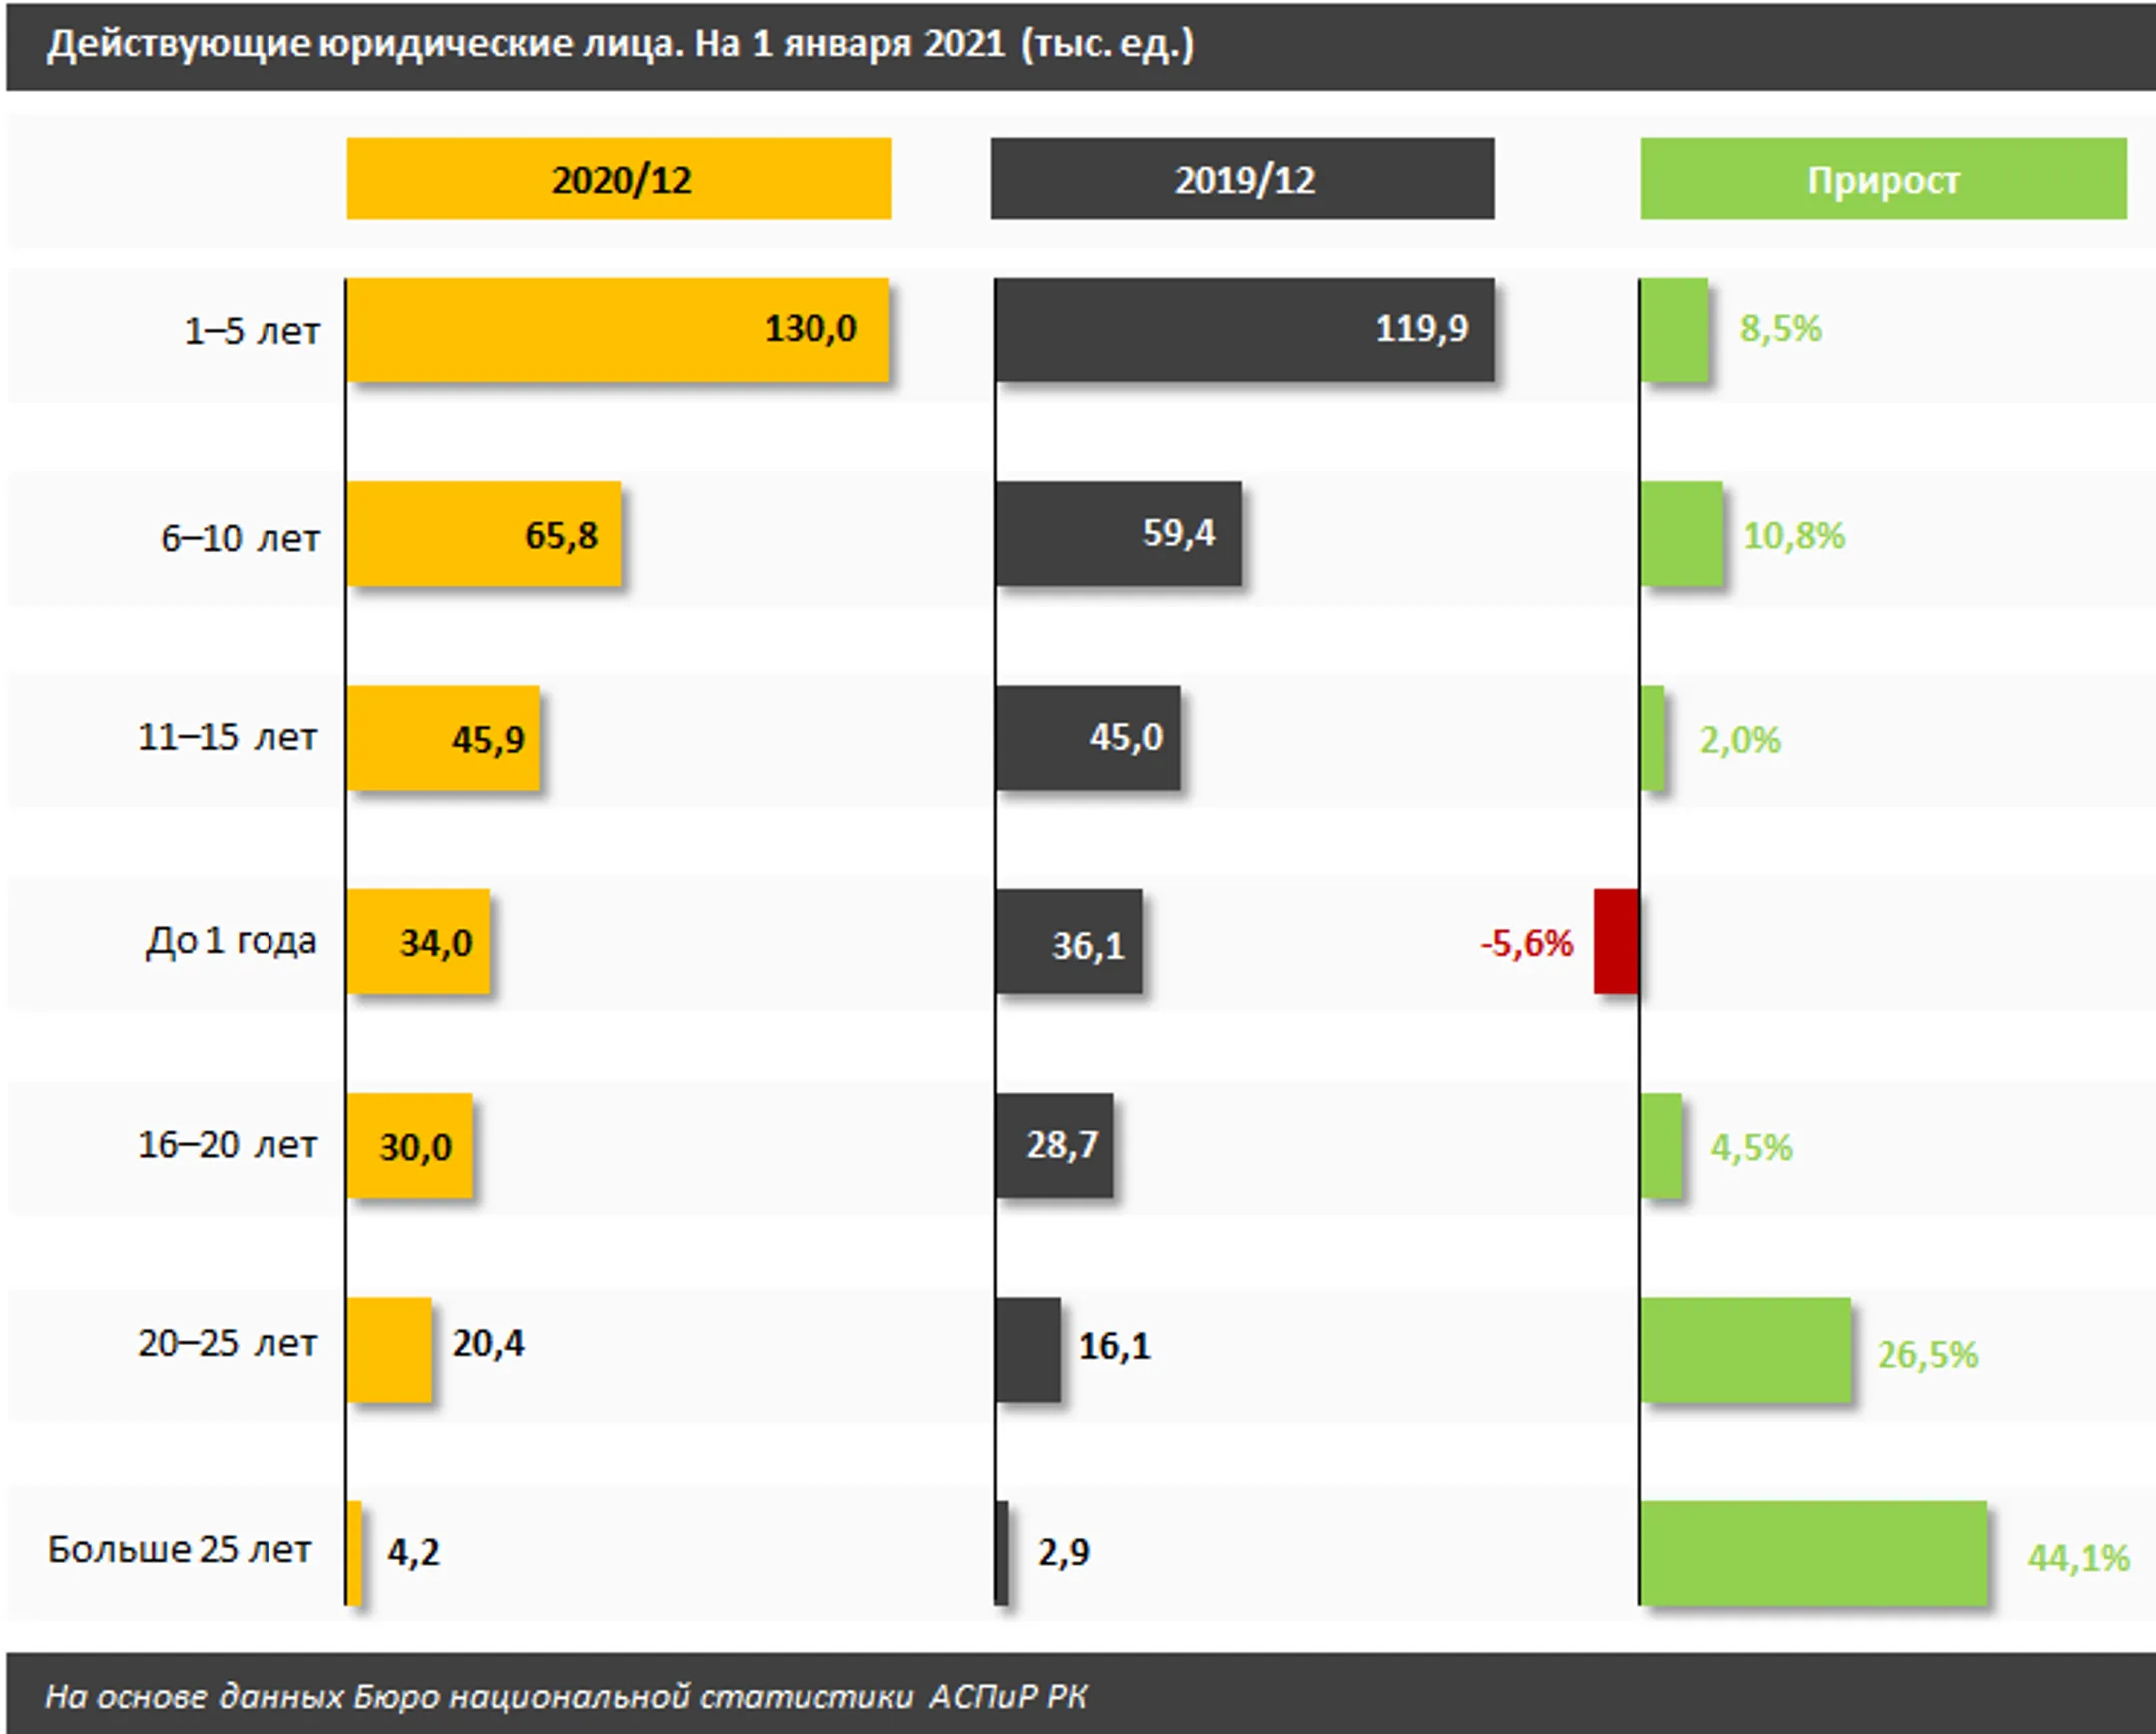Click the Больше 25 лет category label
This screenshot has width=2156, height=1734.
point(180,1549)
